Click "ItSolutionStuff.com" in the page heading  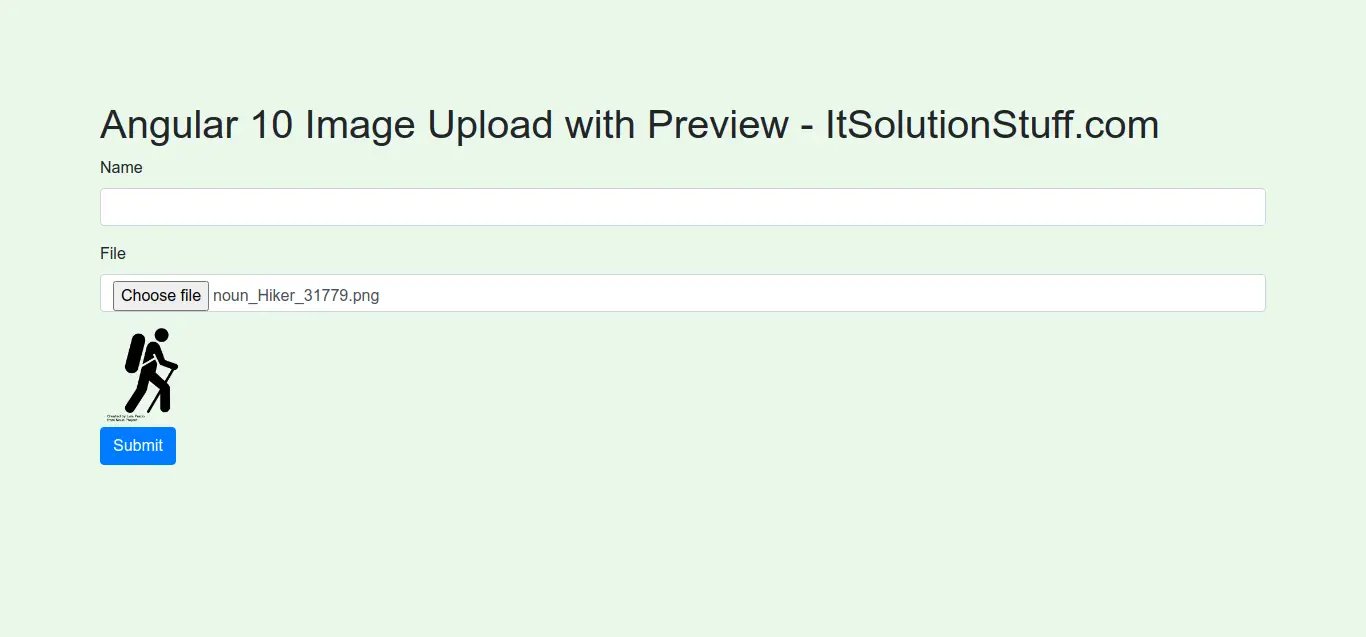pos(991,126)
